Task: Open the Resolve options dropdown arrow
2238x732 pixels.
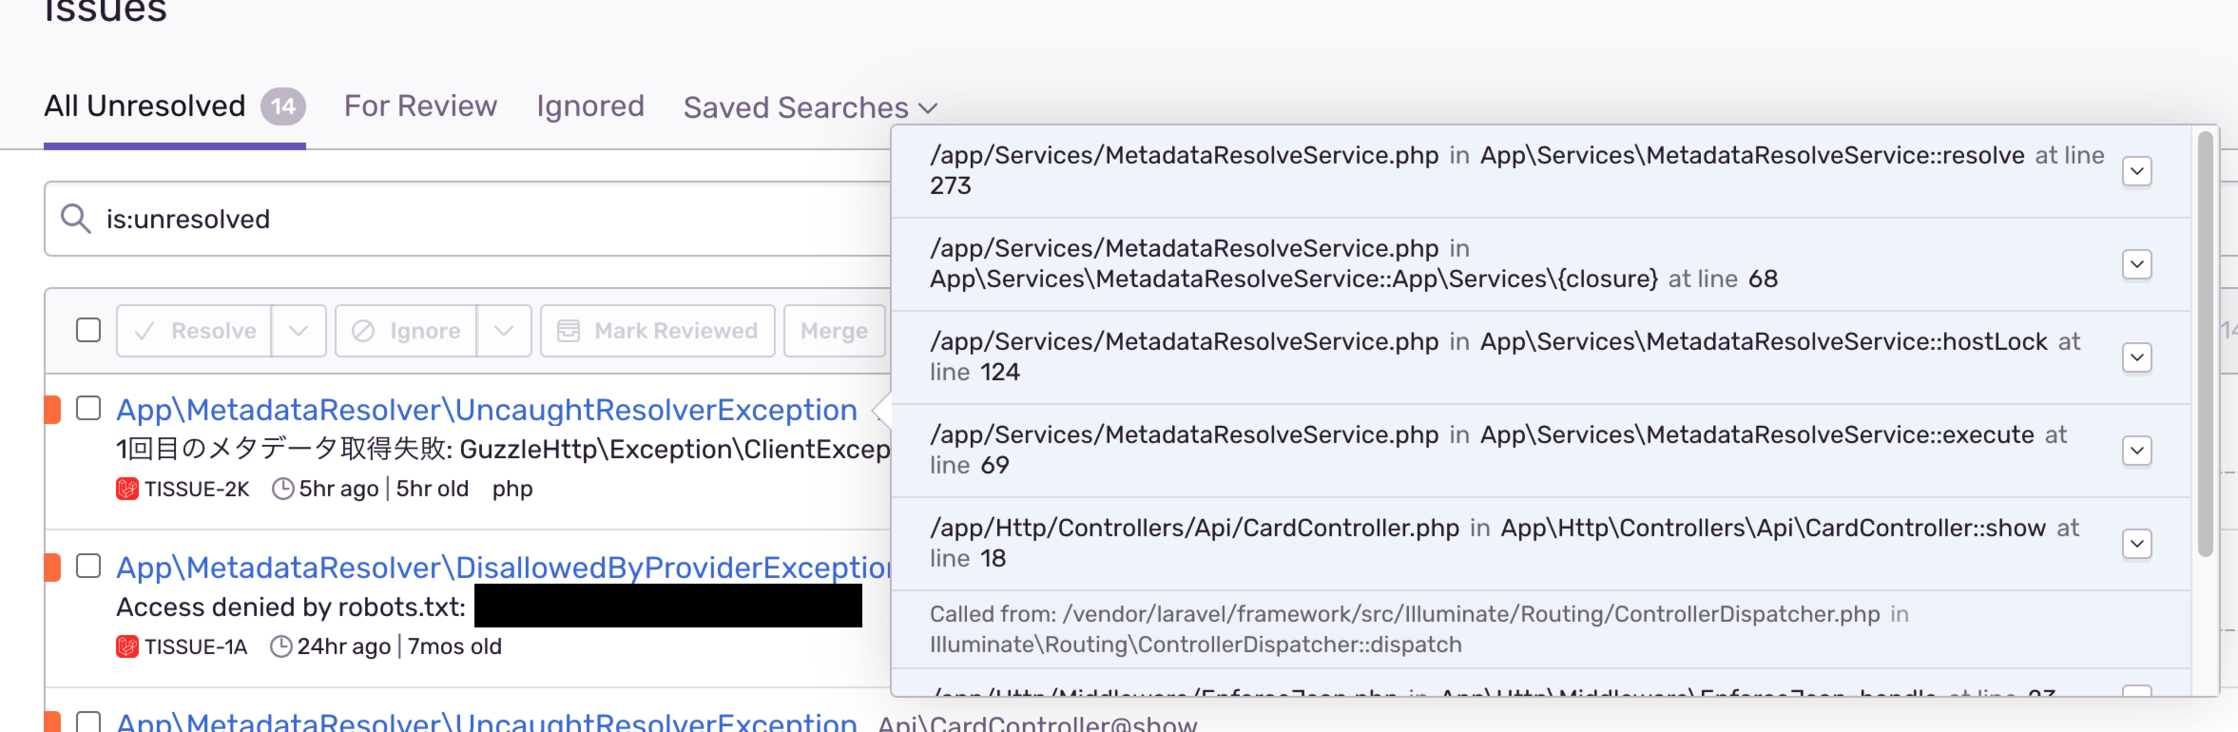Action: pyautogui.click(x=298, y=331)
